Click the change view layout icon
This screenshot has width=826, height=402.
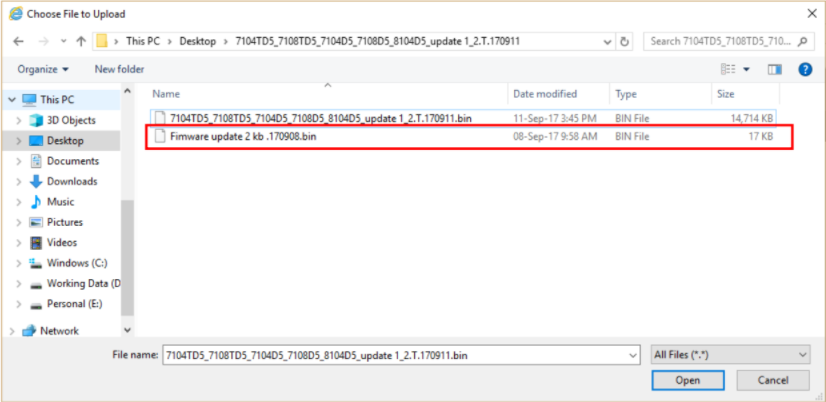[729, 69]
